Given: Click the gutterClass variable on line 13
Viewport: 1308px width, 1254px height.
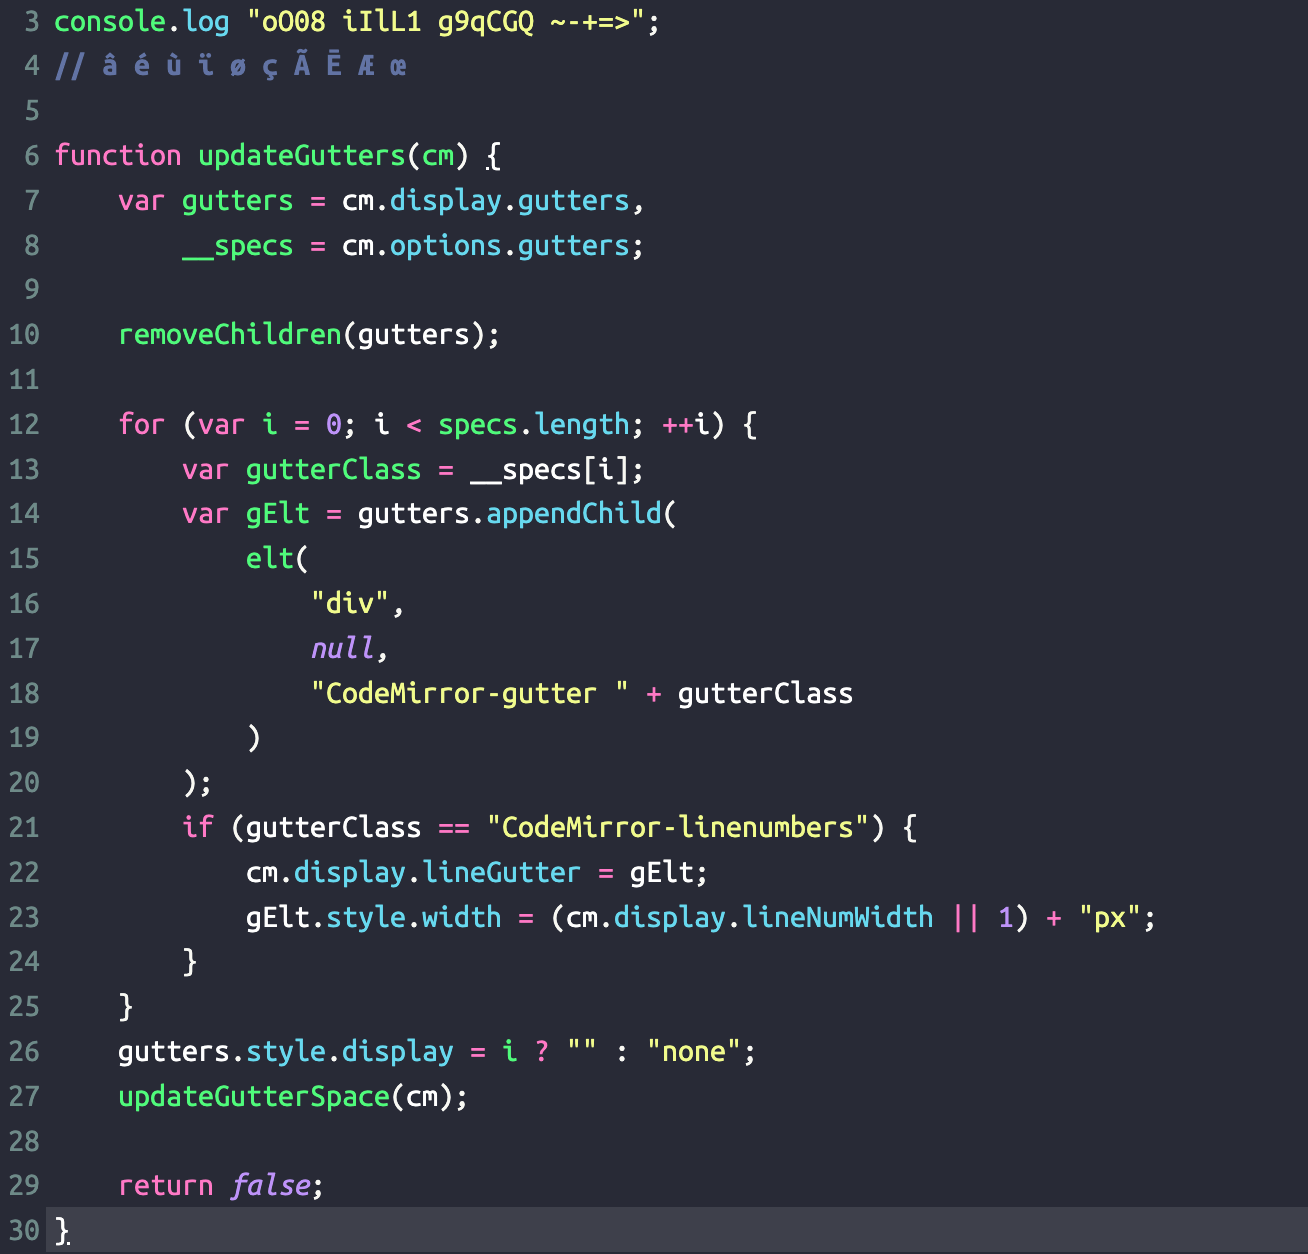Looking at the screenshot, I should coord(333,469).
